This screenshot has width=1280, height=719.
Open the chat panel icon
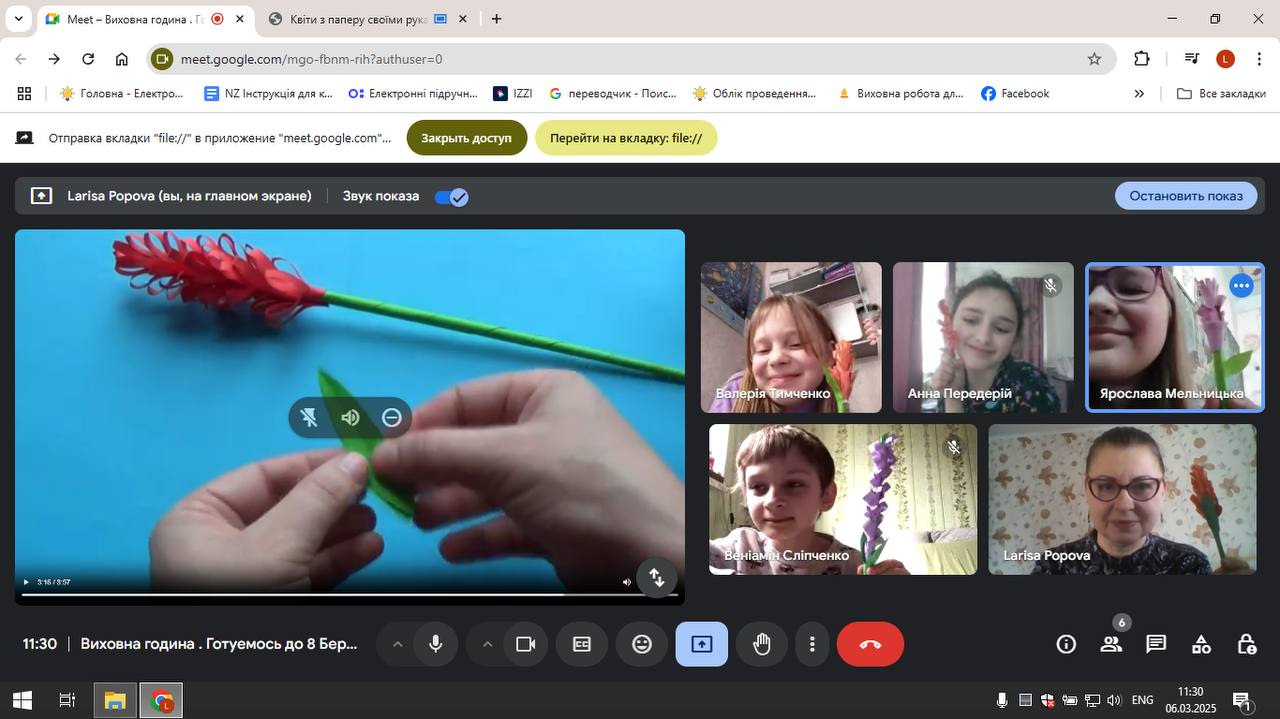point(1156,644)
